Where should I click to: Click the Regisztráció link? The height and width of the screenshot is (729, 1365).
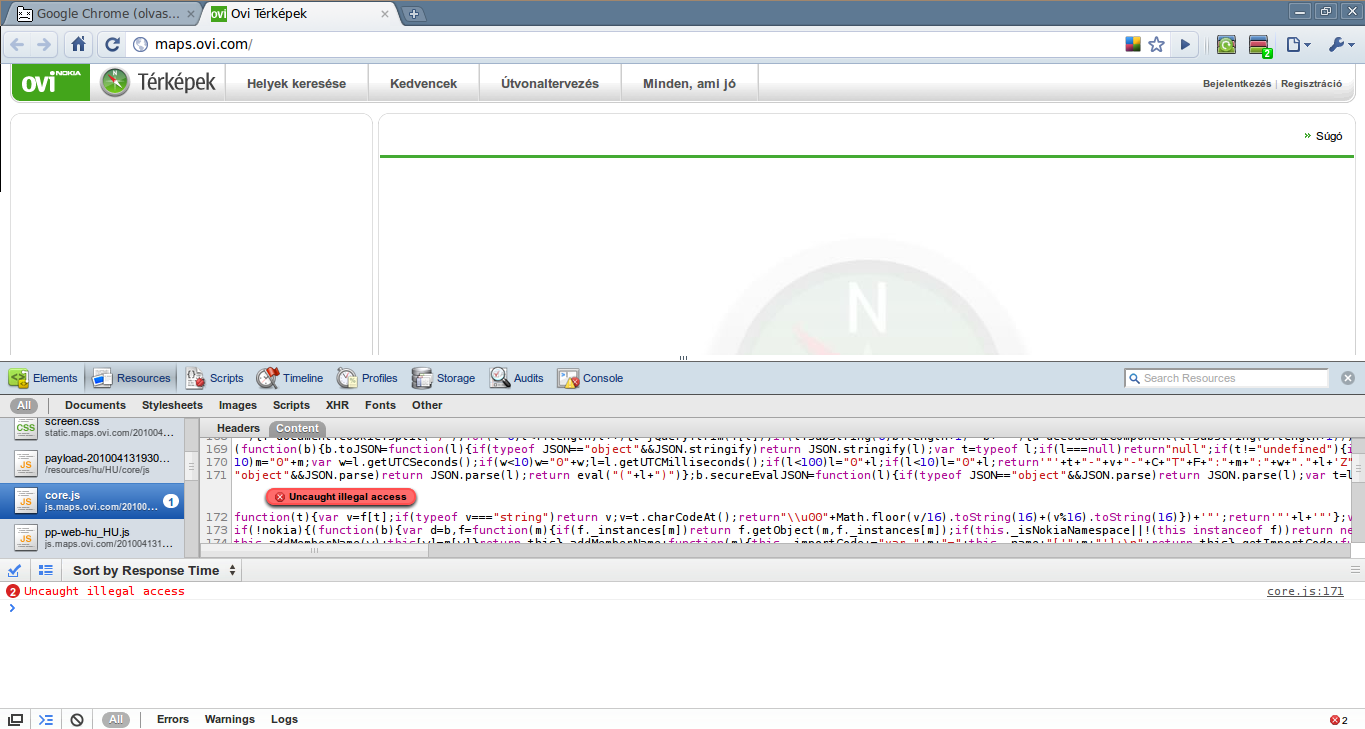point(1311,84)
